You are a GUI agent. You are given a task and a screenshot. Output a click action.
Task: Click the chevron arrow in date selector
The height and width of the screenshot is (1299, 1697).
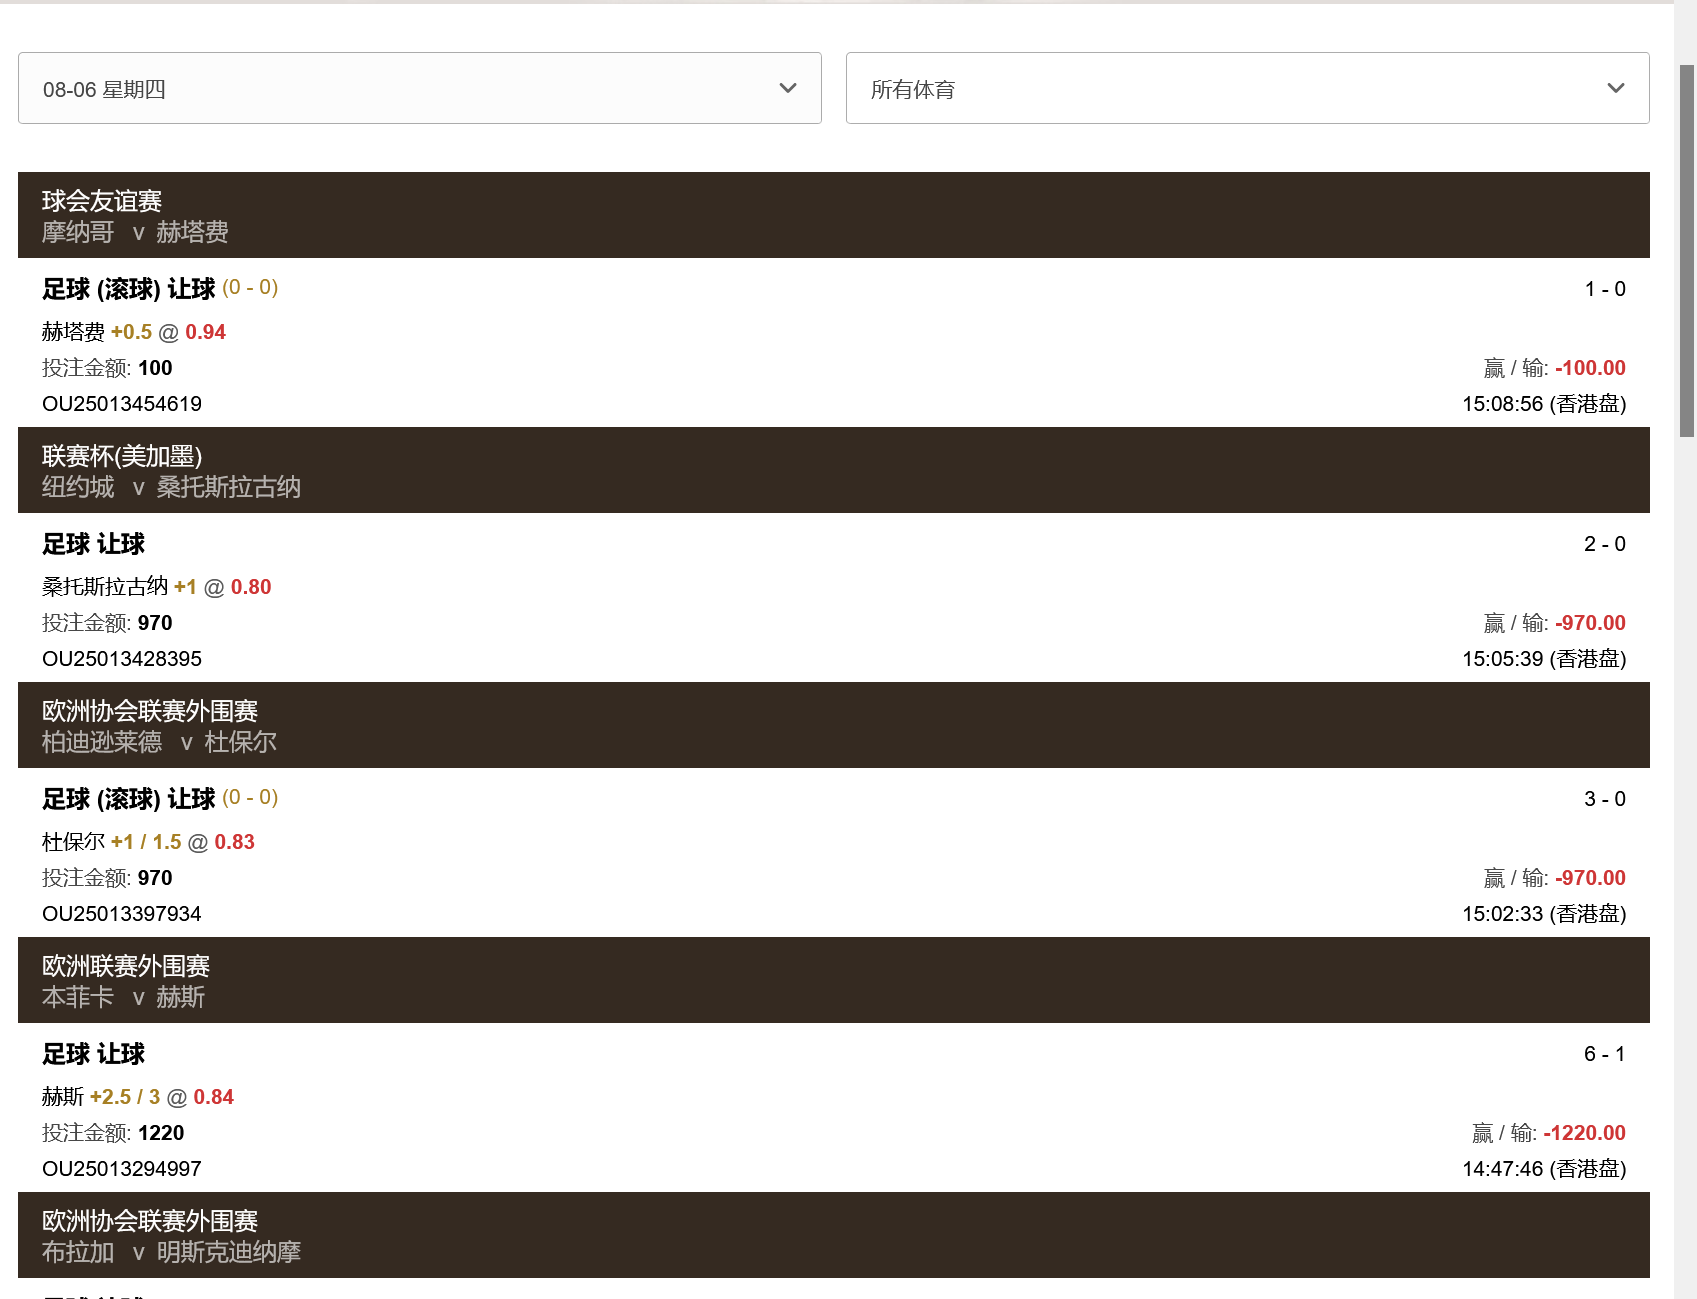click(x=788, y=88)
